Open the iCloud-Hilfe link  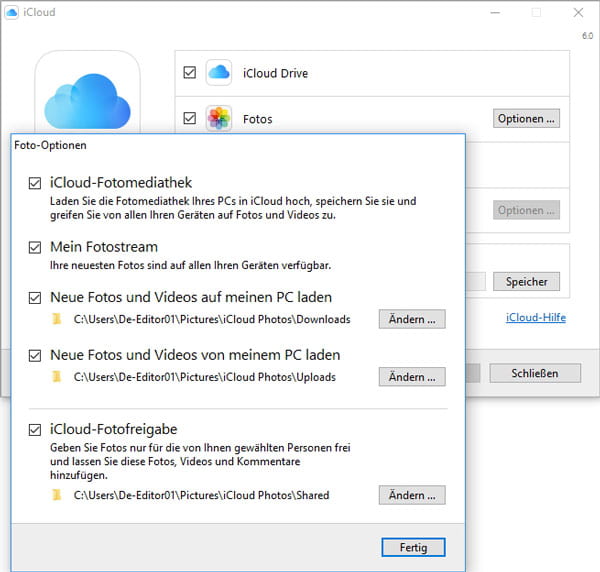[x=536, y=317]
